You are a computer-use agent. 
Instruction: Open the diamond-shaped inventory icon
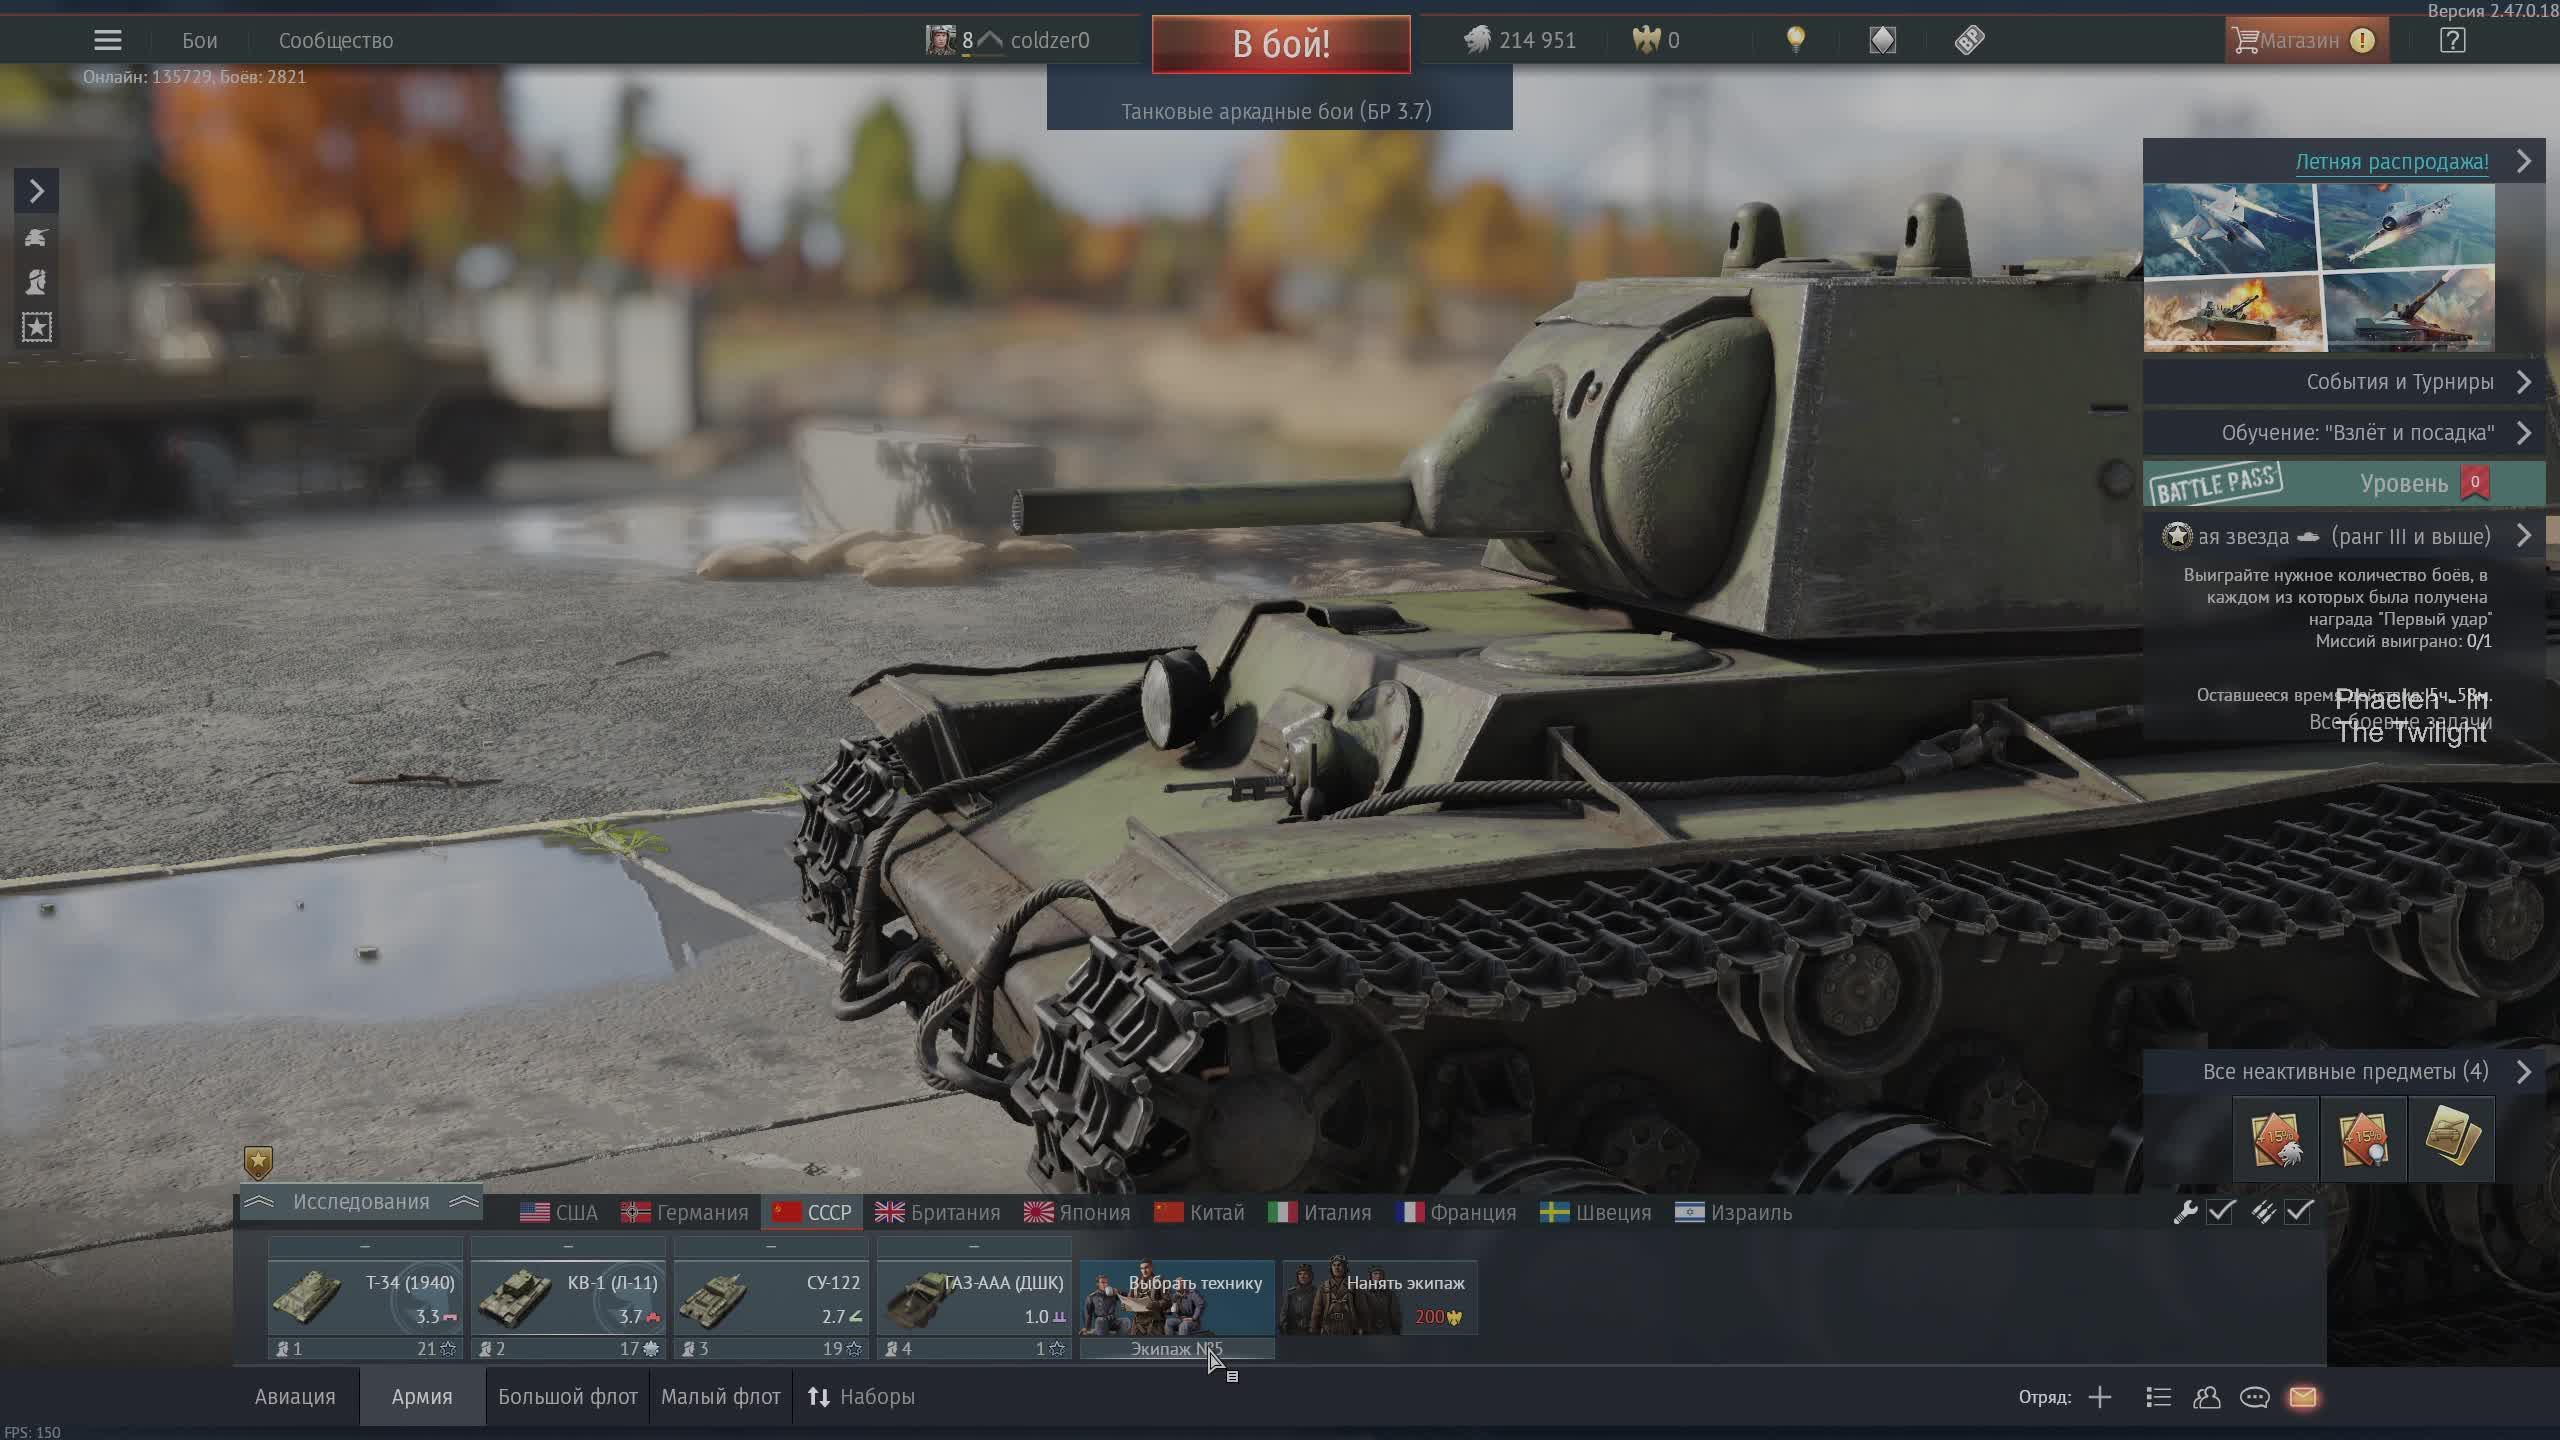coord(1882,40)
